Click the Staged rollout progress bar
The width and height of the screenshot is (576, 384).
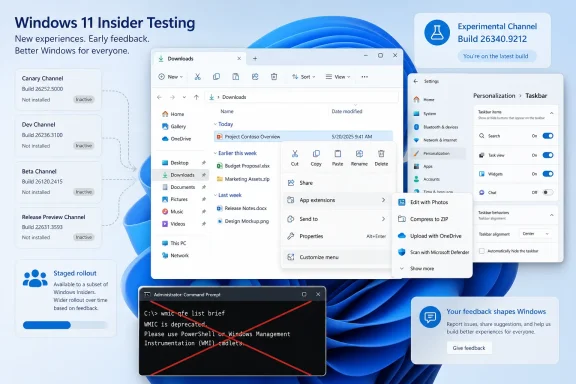pyautogui.click(x=65, y=325)
